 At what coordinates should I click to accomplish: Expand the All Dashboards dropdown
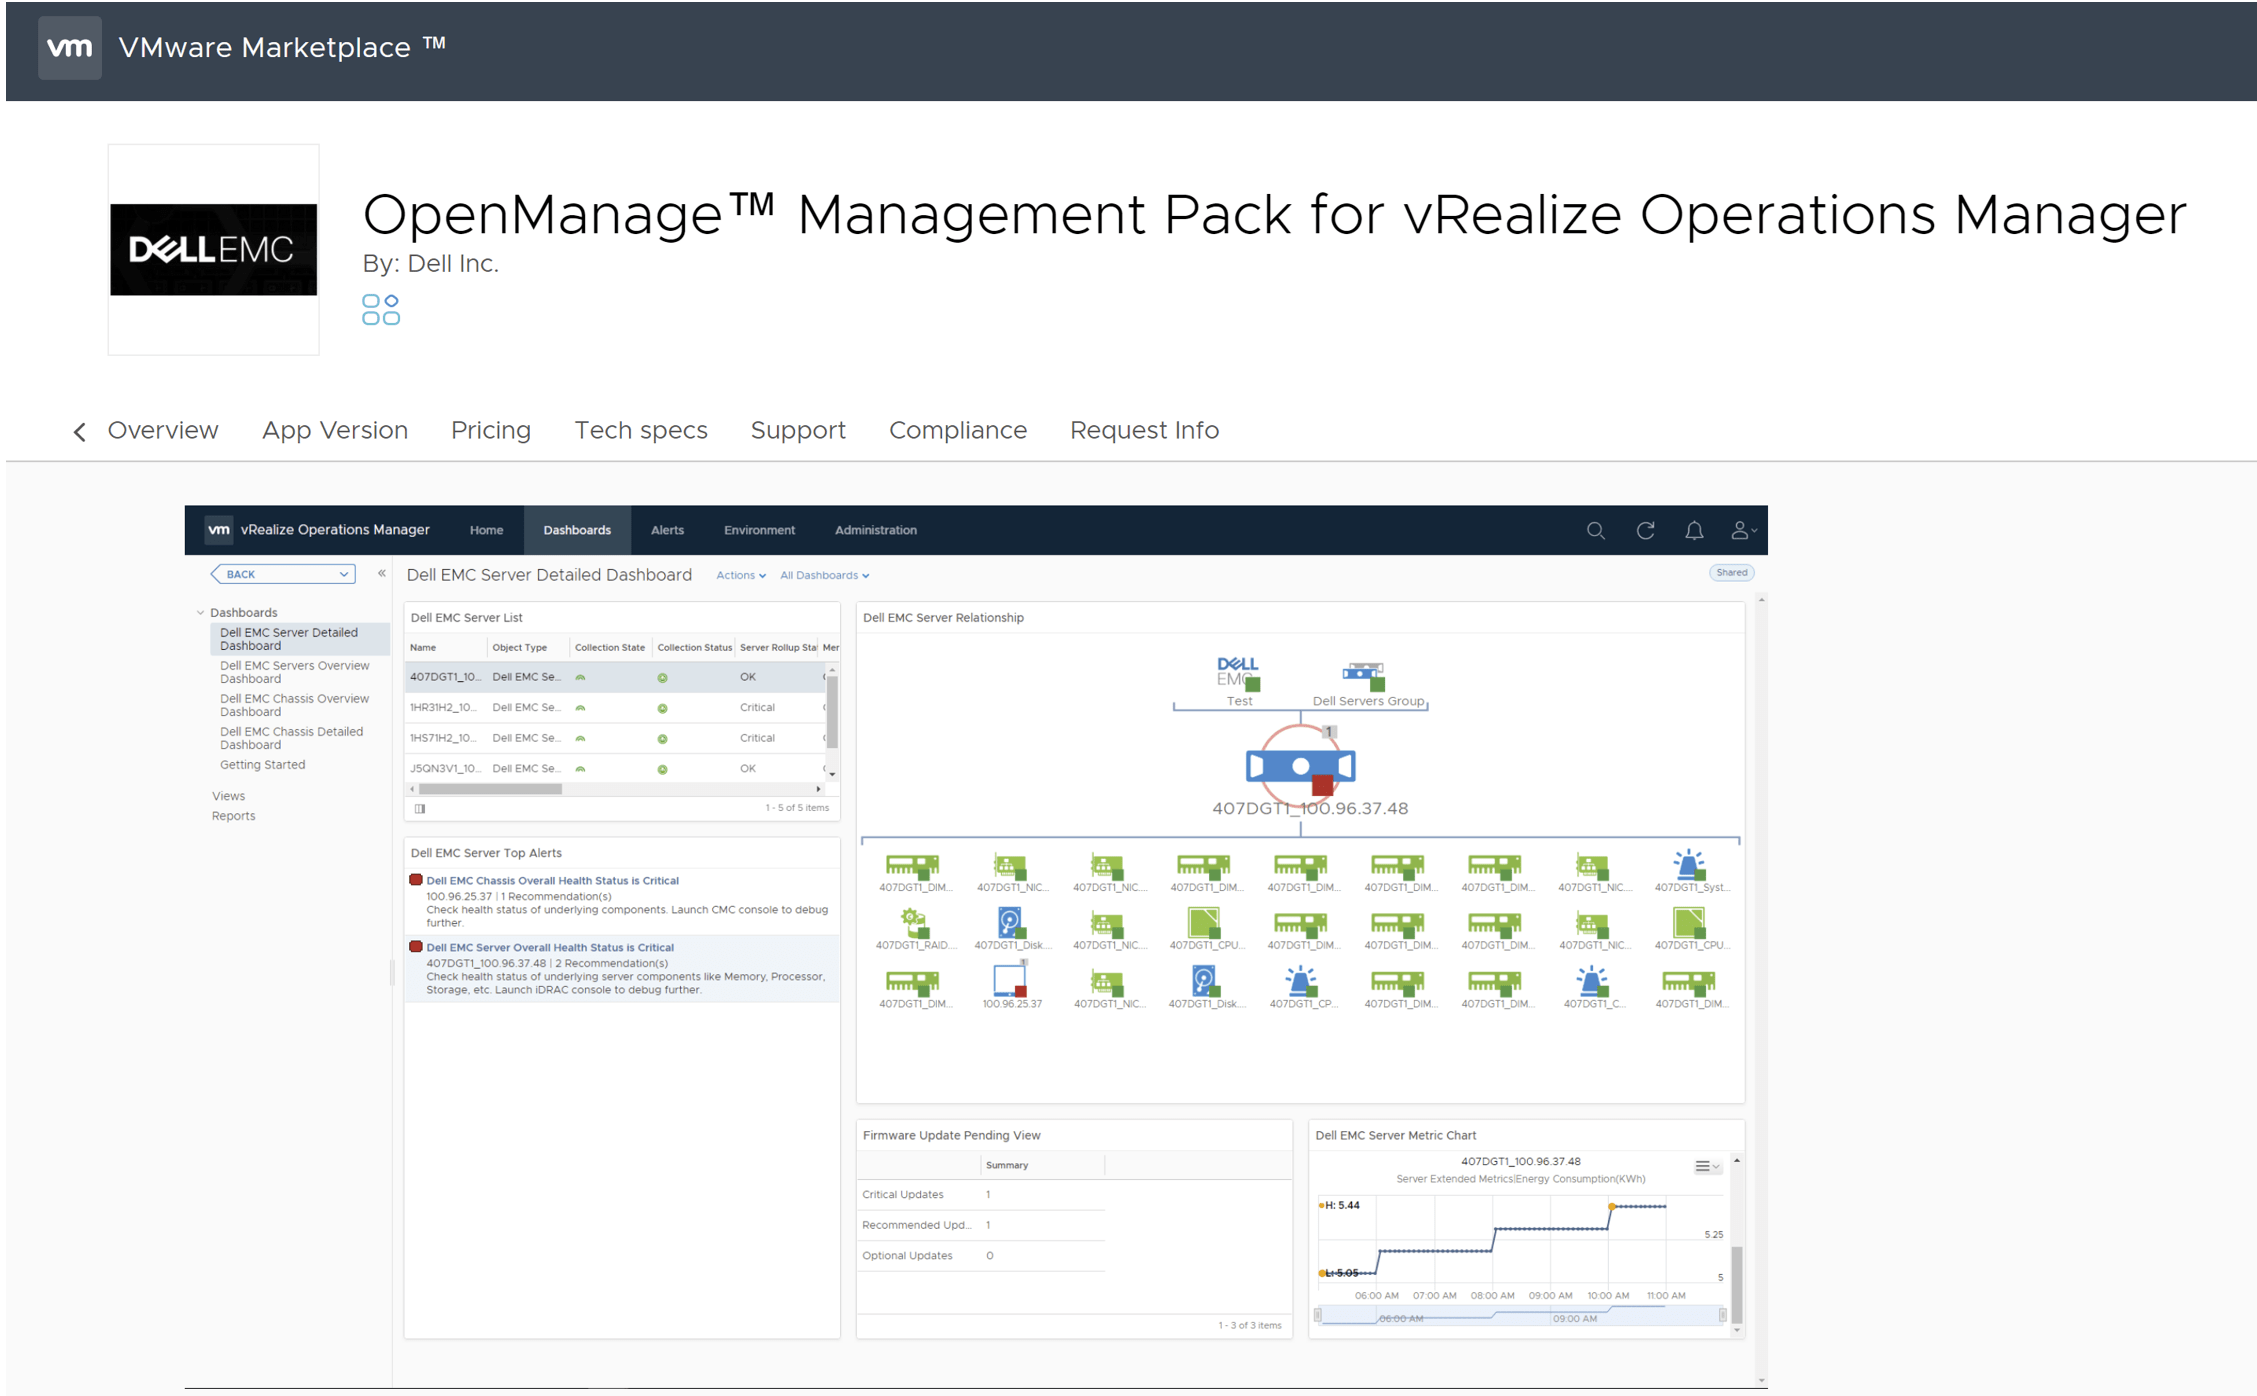(824, 575)
